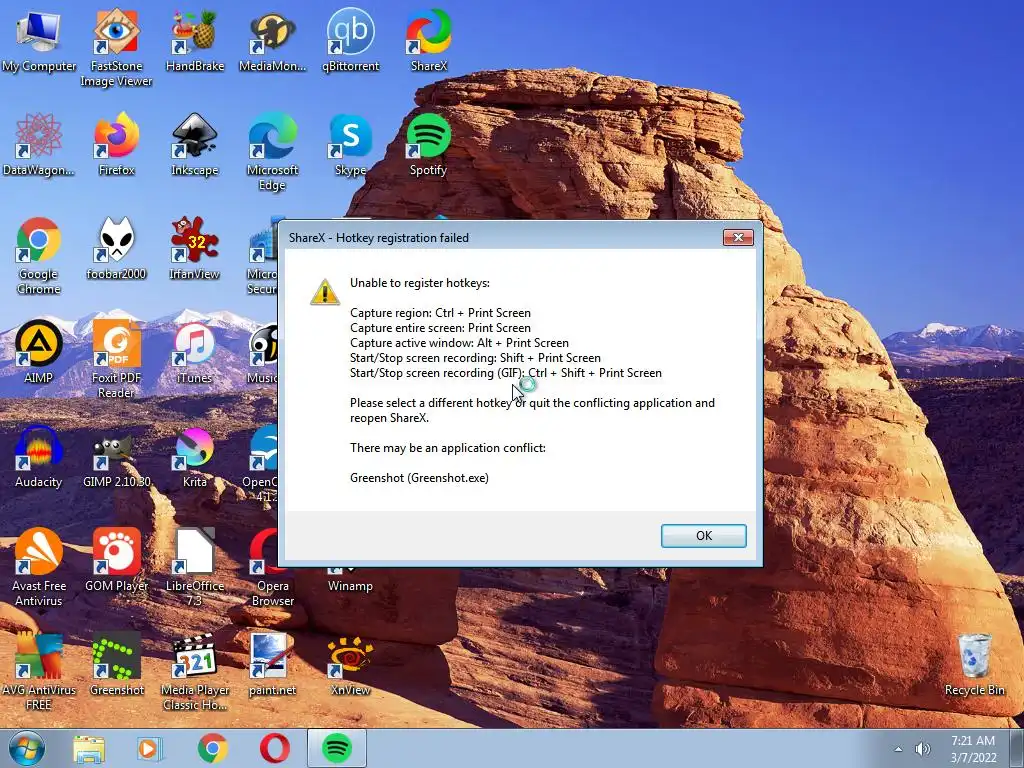Select the Spotify desktop shortcut

click(428, 146)
